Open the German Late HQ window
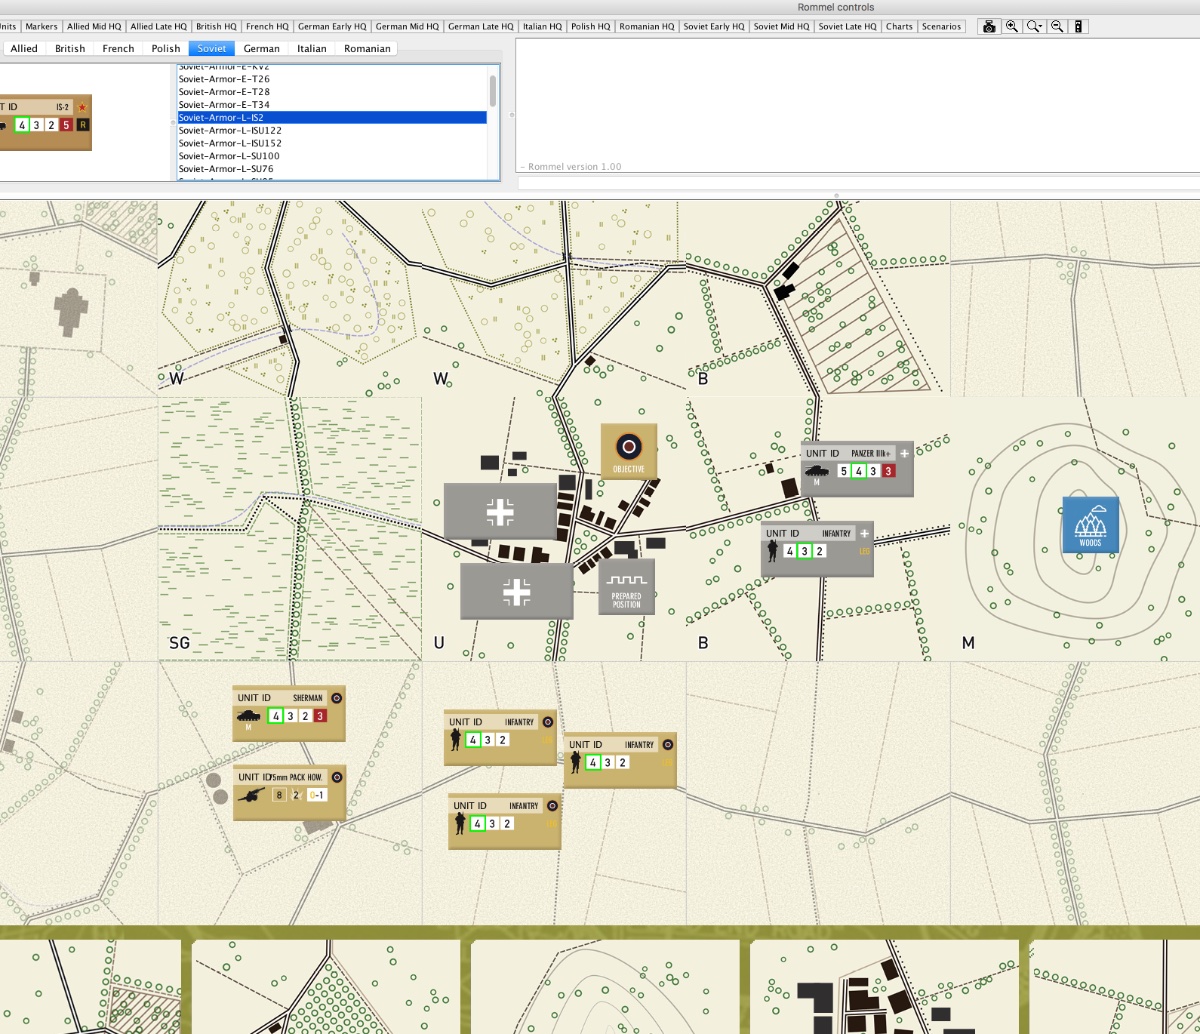 point(481,27)
